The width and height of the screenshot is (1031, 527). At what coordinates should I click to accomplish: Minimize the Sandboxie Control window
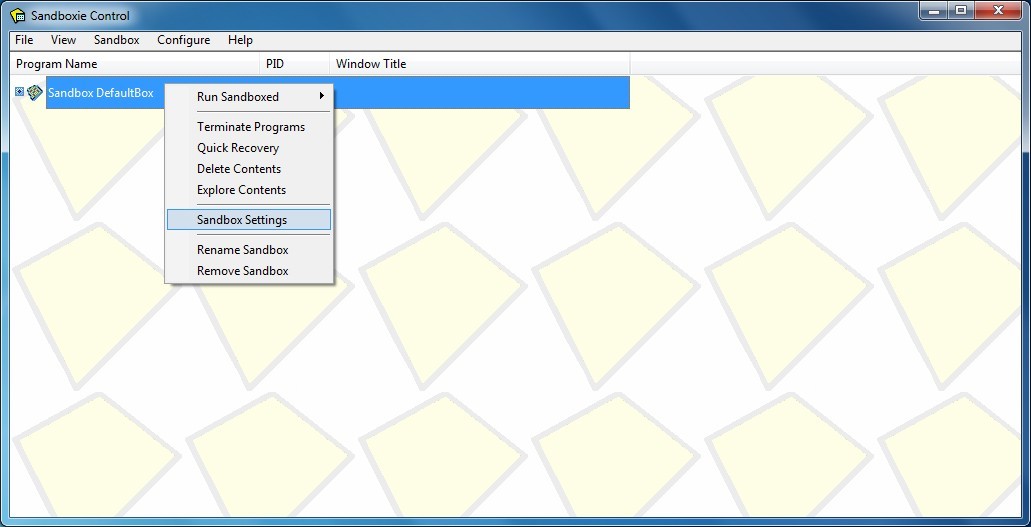click(934, 11)
